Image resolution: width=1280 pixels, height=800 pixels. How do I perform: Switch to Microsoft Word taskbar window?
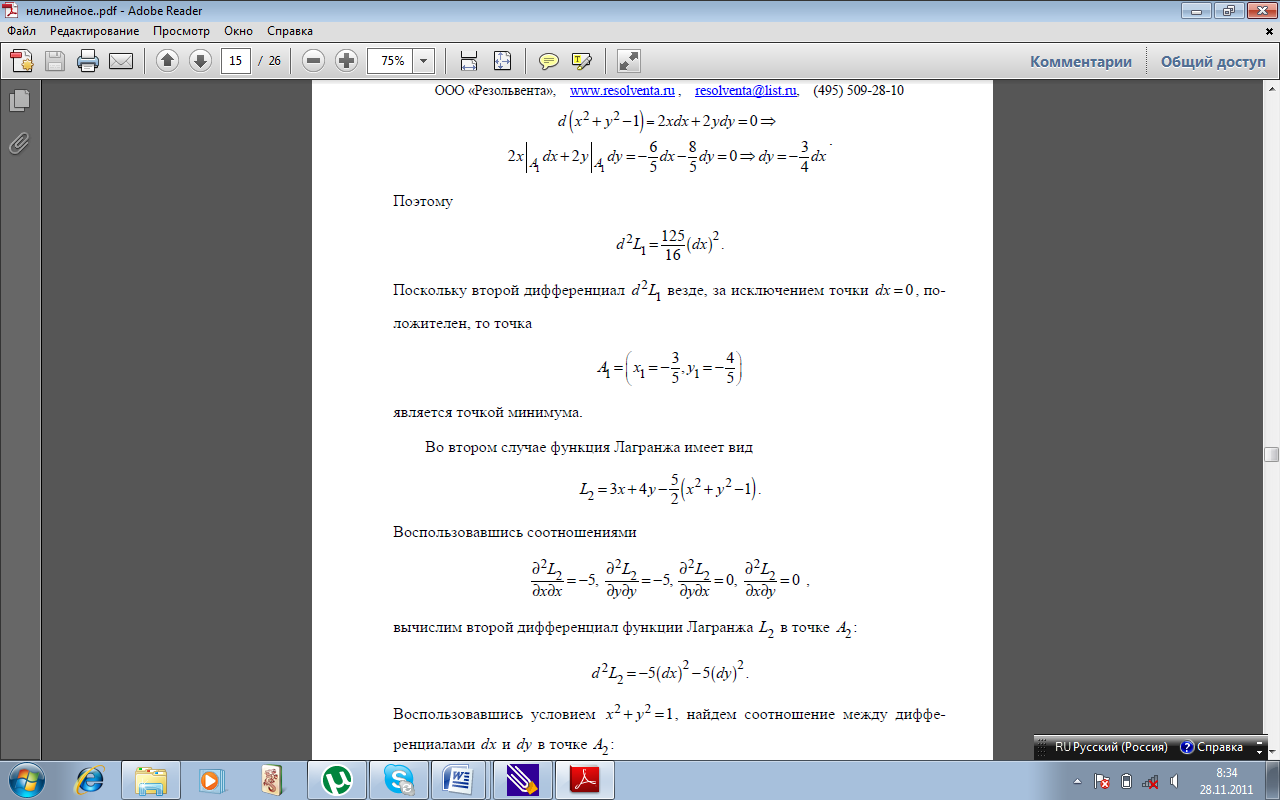(x=460, y=778)
